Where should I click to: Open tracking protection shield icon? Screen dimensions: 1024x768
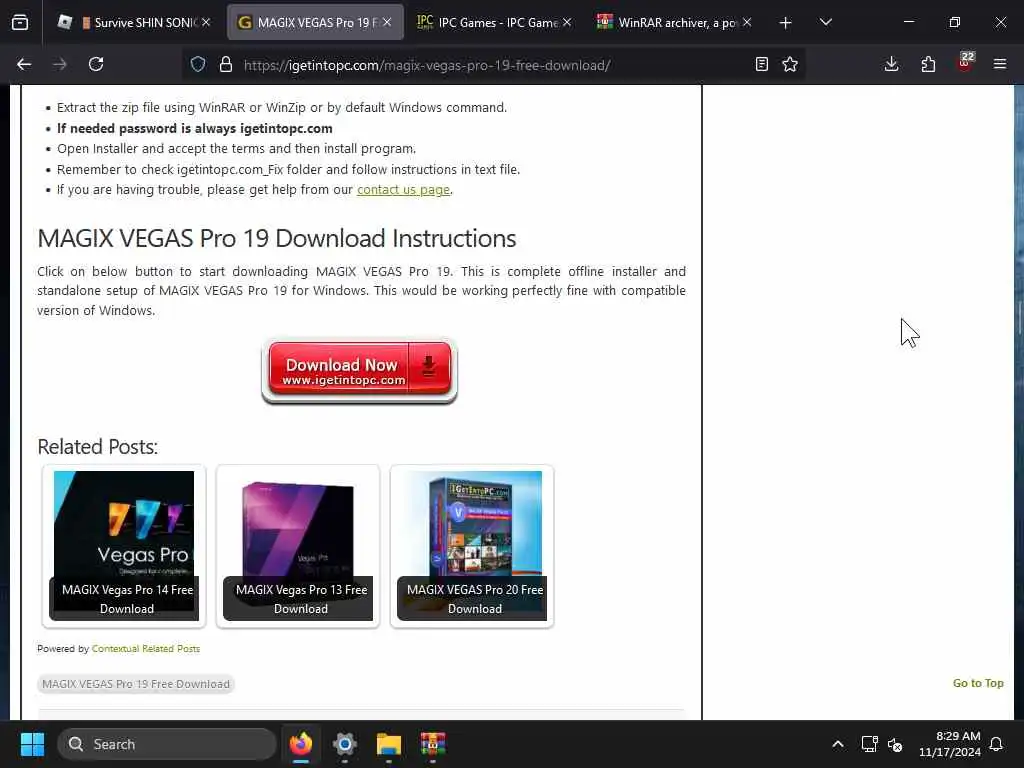(x=198, y=64)
